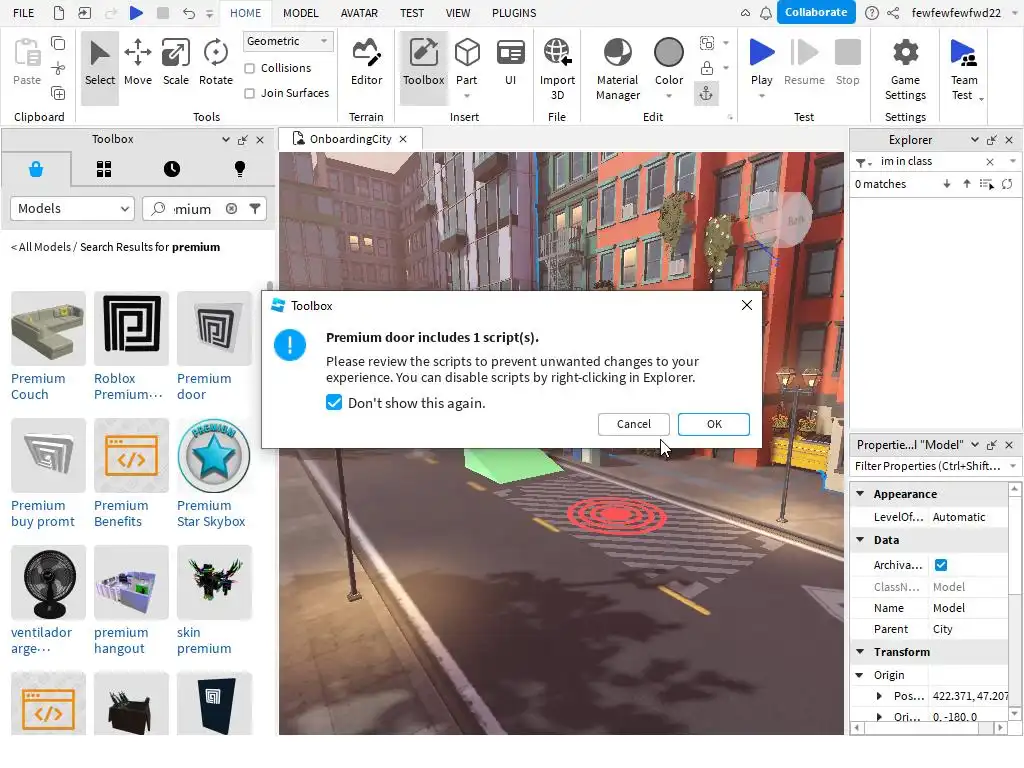1024x768 pixels.
Task: Switch to PLUGINS ribbon tab
Action: click(x=514, y=13)
